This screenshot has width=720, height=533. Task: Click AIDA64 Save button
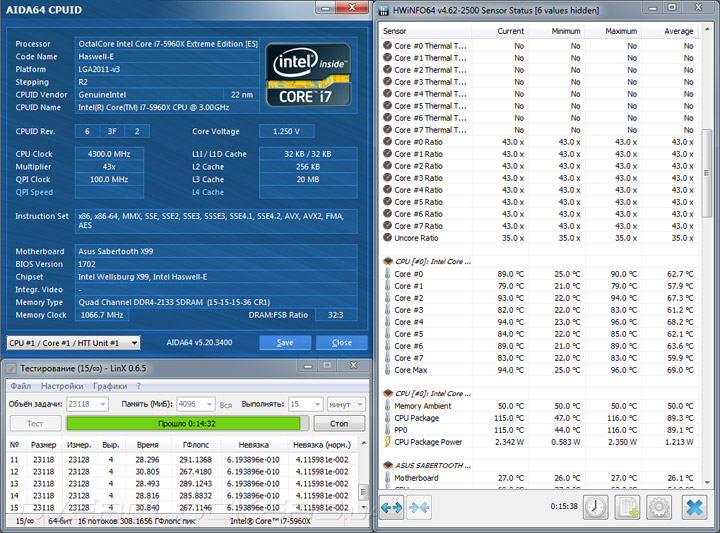(x=285, y=343)
